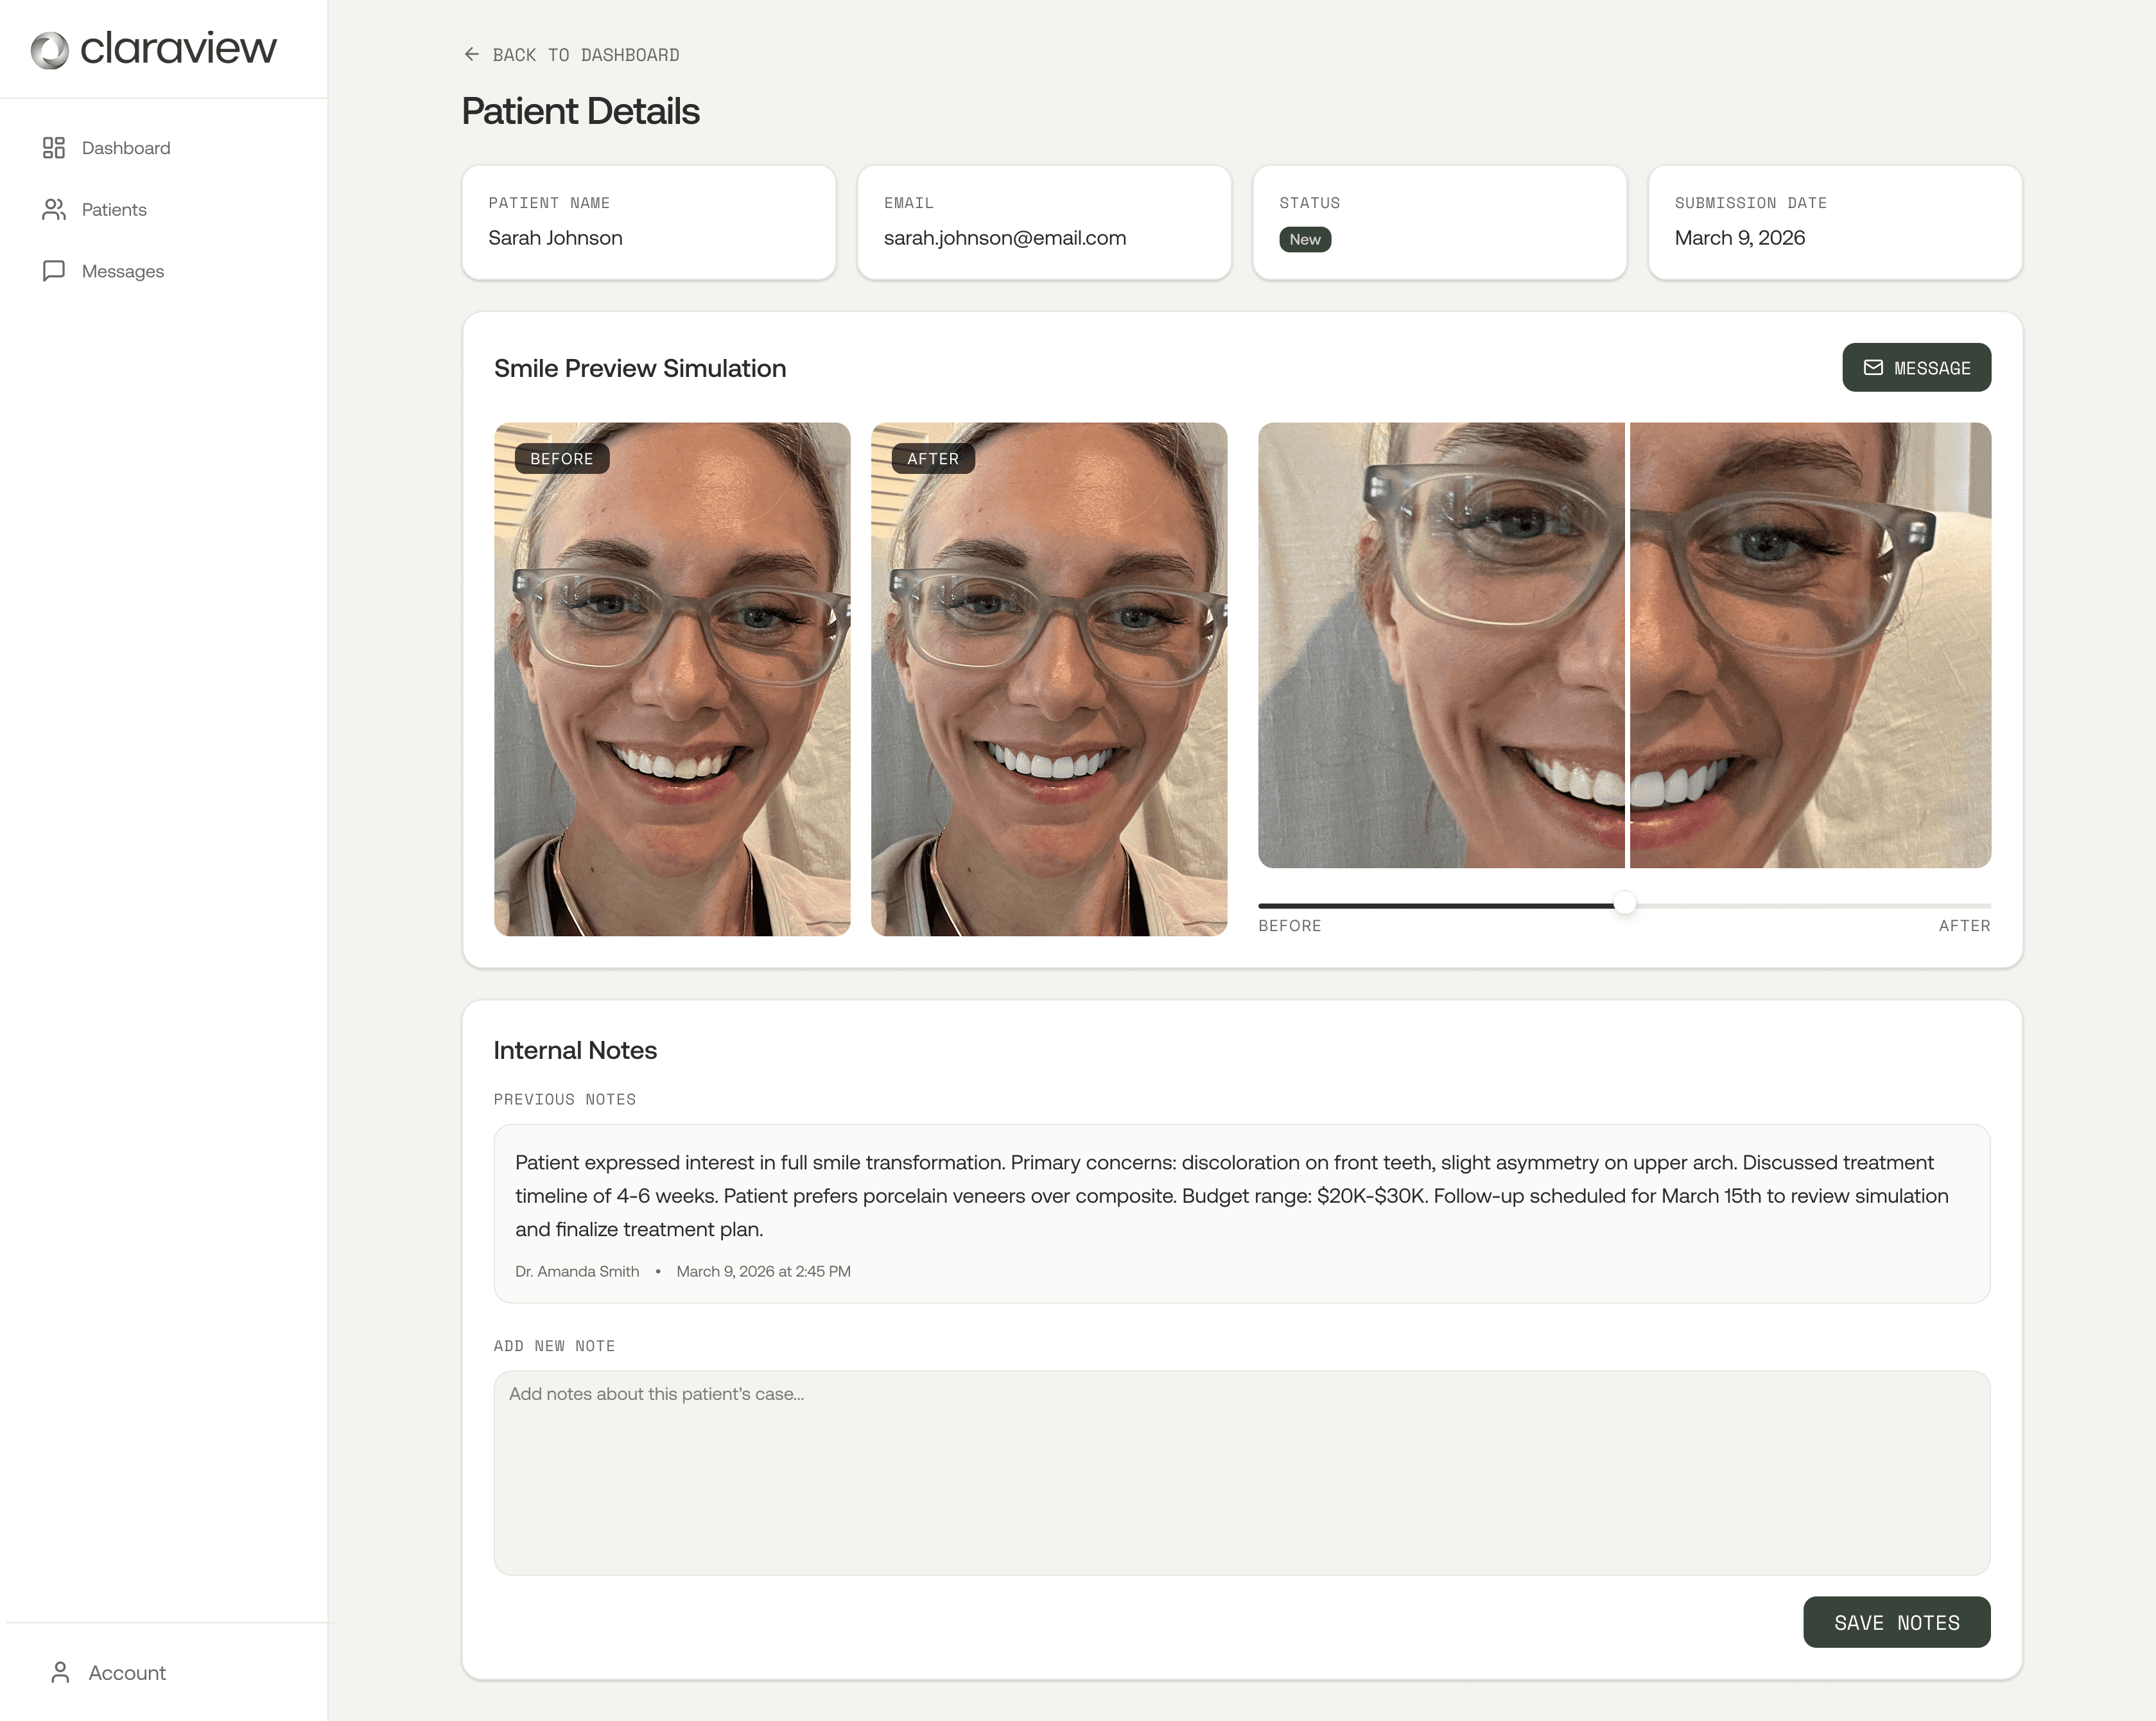The width and height of the screenshot is (2156, 1721).
Task: Click the Previous Notes label
Action: [x=564, y=1099]
